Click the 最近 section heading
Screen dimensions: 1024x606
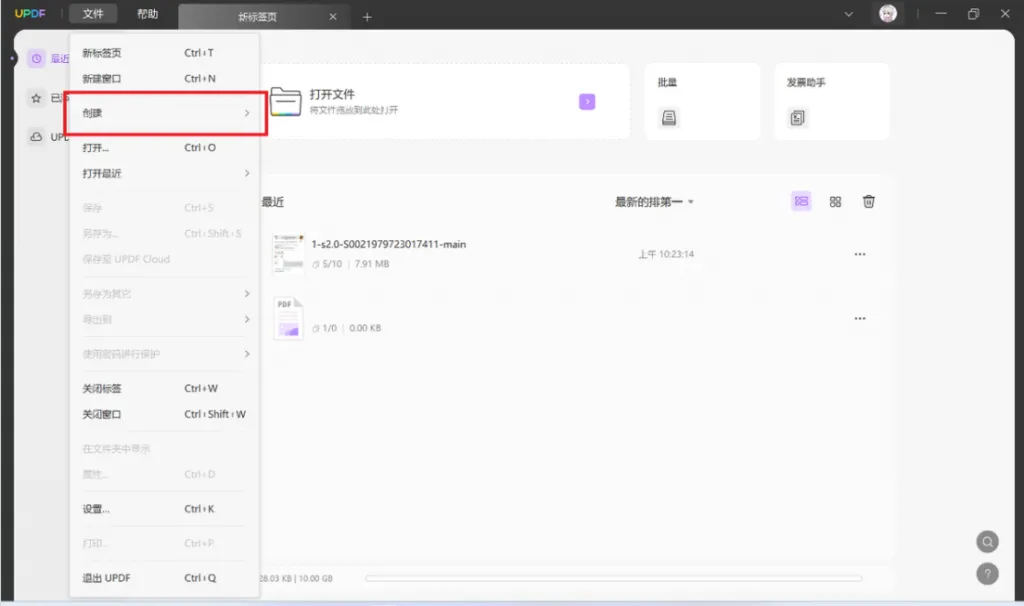[x=273, y=202]
